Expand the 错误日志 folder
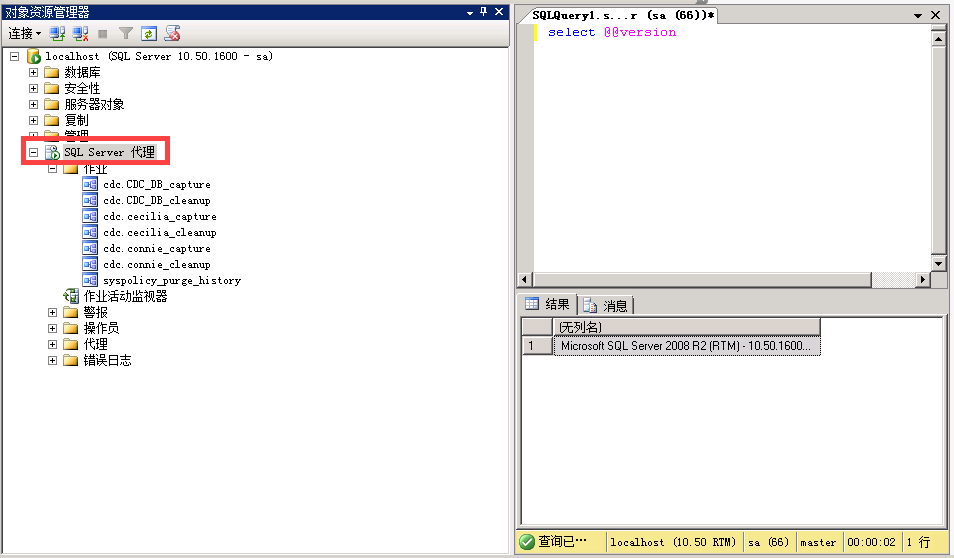Viewport: 954px width, 558px height. pyautogui.click(x=52, y=360)
